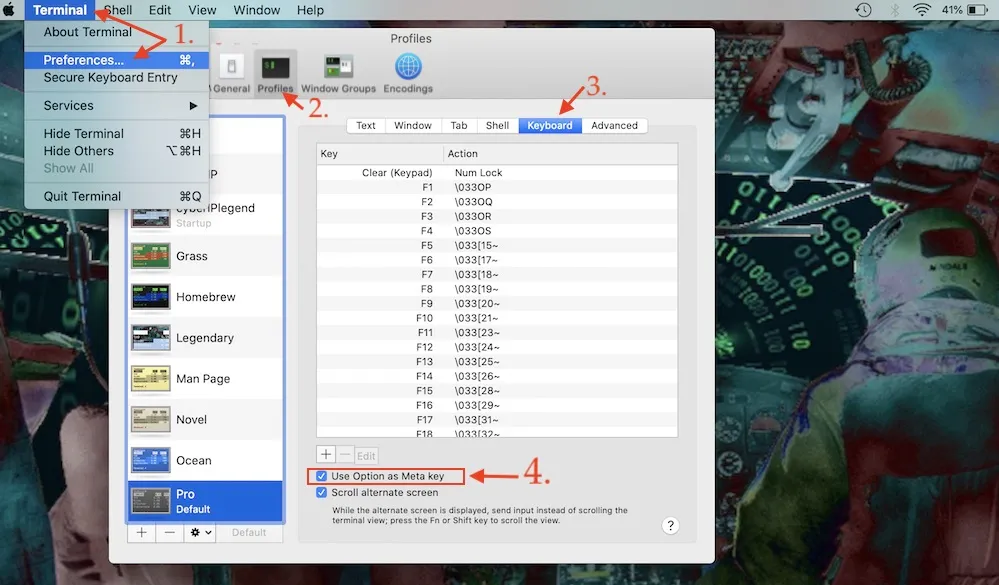999x585 pixels.
Task: Switch to the Window tab
Action: (x=413, y=126)
